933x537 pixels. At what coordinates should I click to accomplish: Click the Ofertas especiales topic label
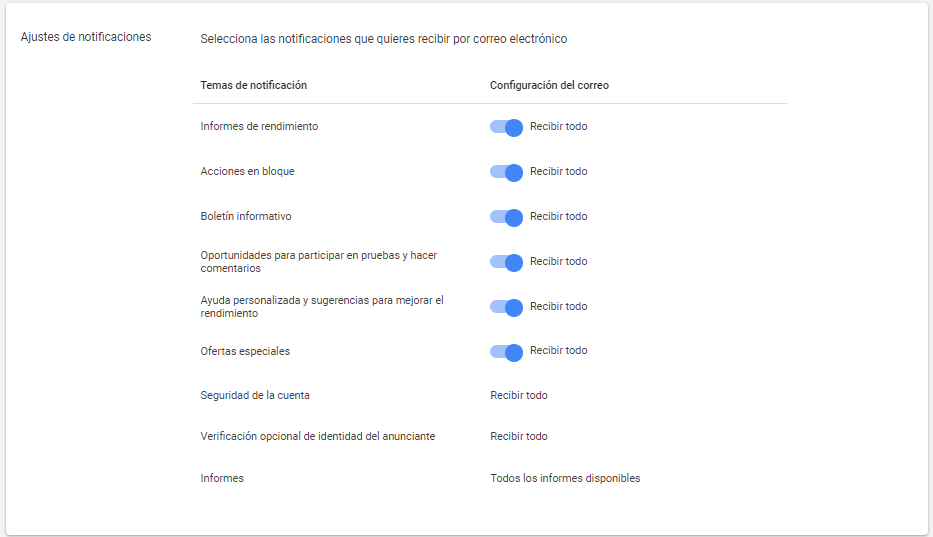click(245, 352)
